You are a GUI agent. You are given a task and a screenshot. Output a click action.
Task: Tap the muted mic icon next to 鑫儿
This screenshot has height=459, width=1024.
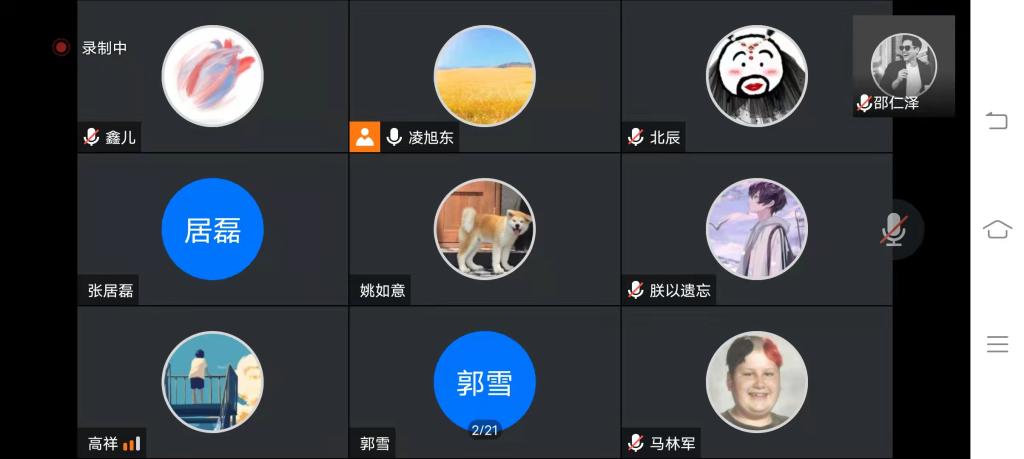click(x=91, y=137)
